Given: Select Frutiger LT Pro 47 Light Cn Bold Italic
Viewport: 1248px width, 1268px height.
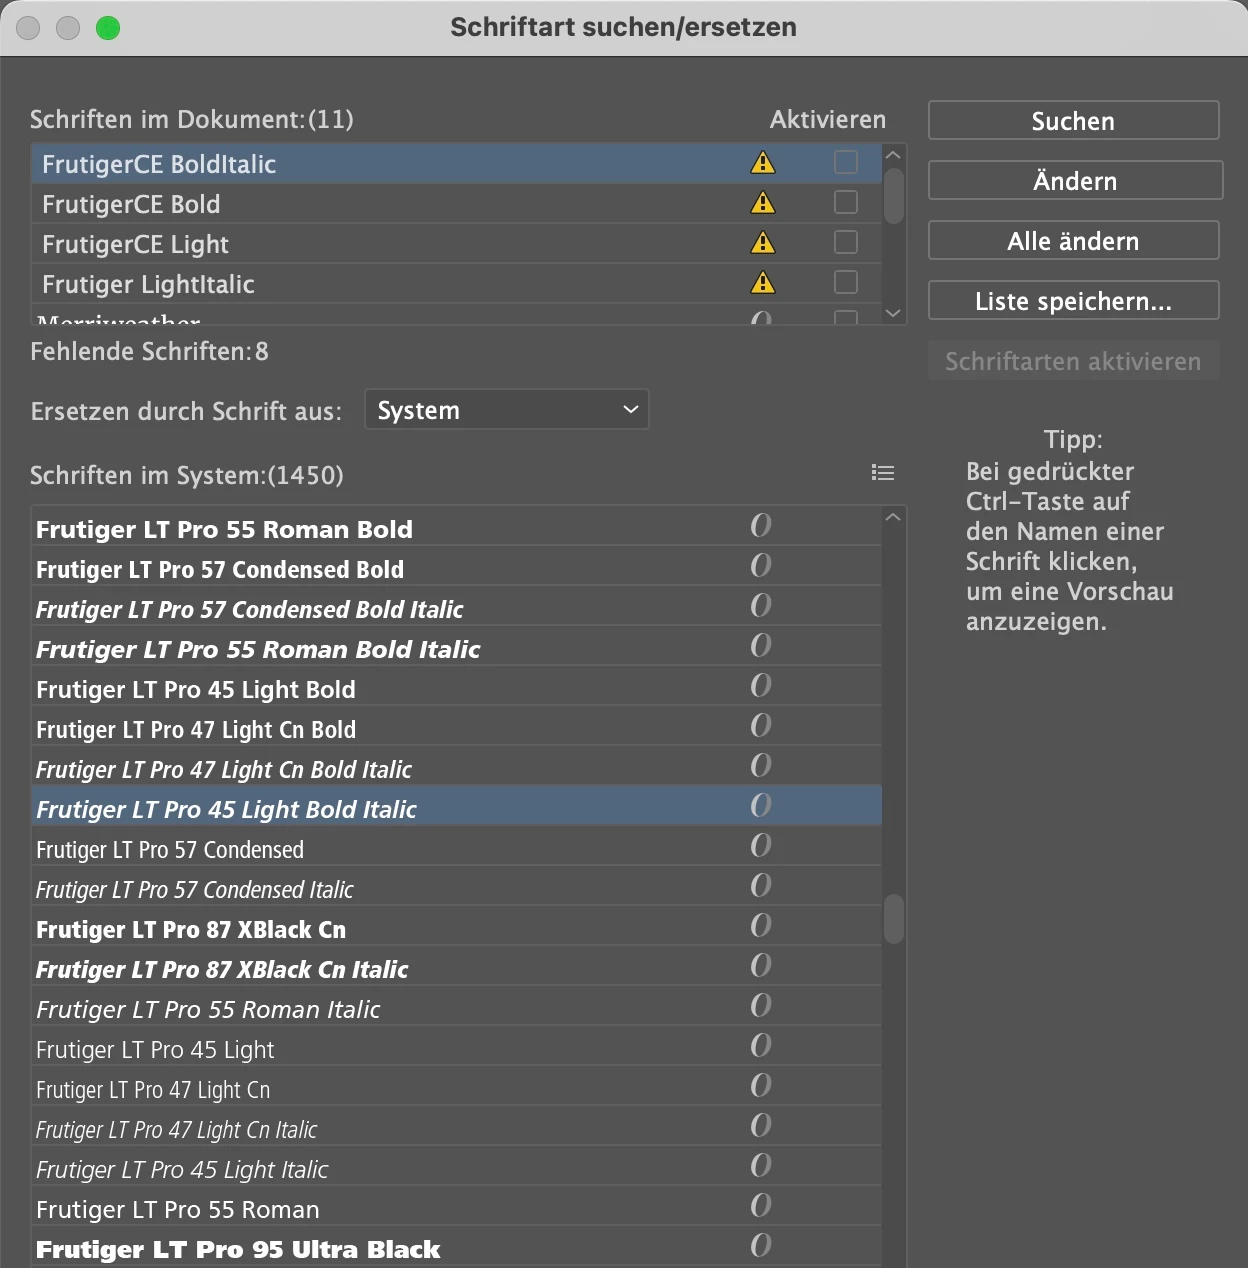Looking at the screenshot, I should [456, 768].
